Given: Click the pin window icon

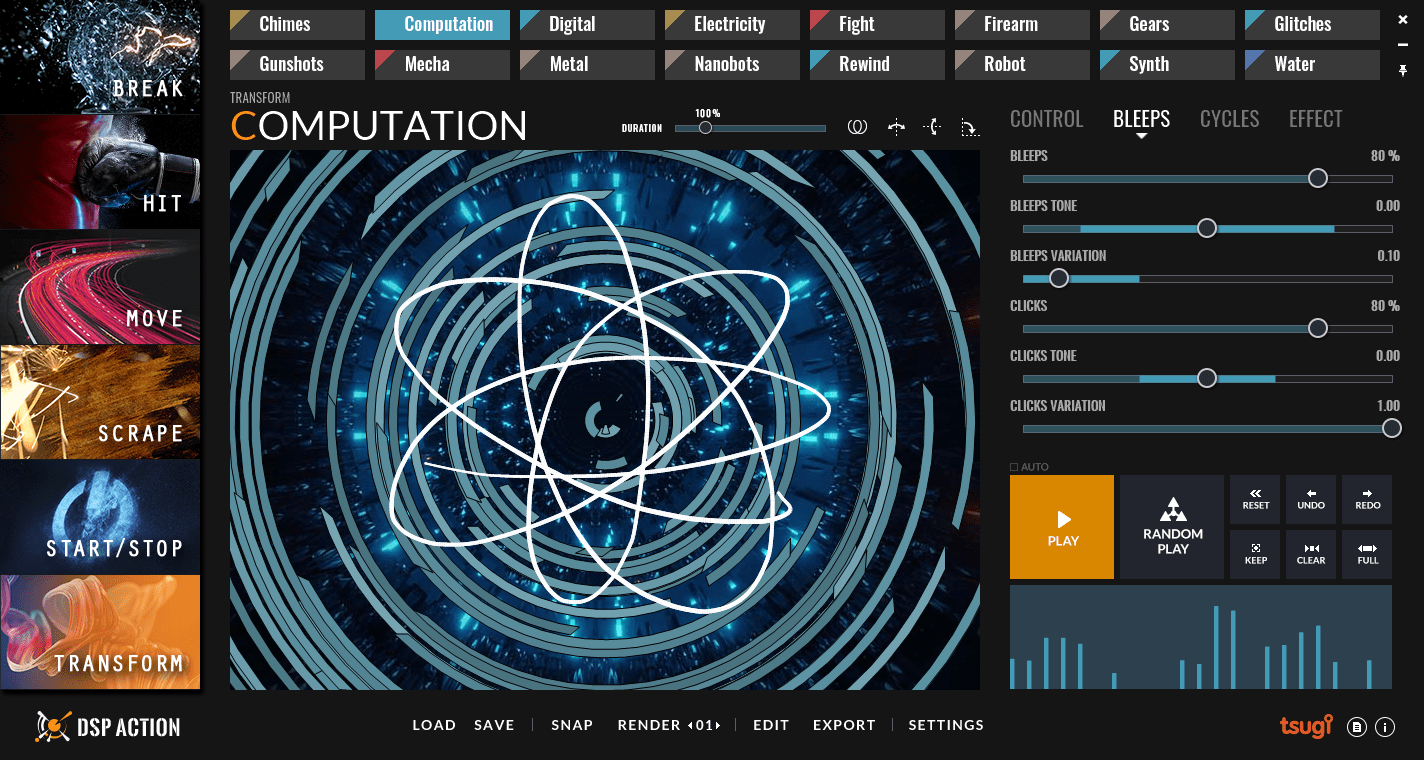Looking at the screenshot, I should click(x=1403, y=70).
